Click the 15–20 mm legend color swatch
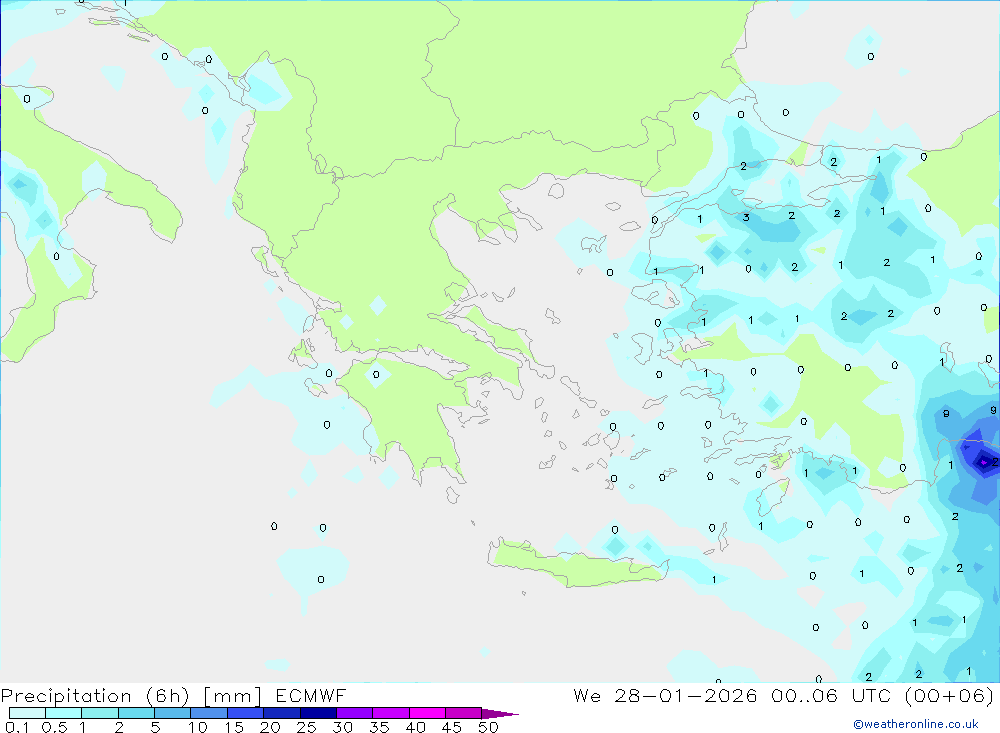Viewport: 1000px width, 733px height. [245, 713]
